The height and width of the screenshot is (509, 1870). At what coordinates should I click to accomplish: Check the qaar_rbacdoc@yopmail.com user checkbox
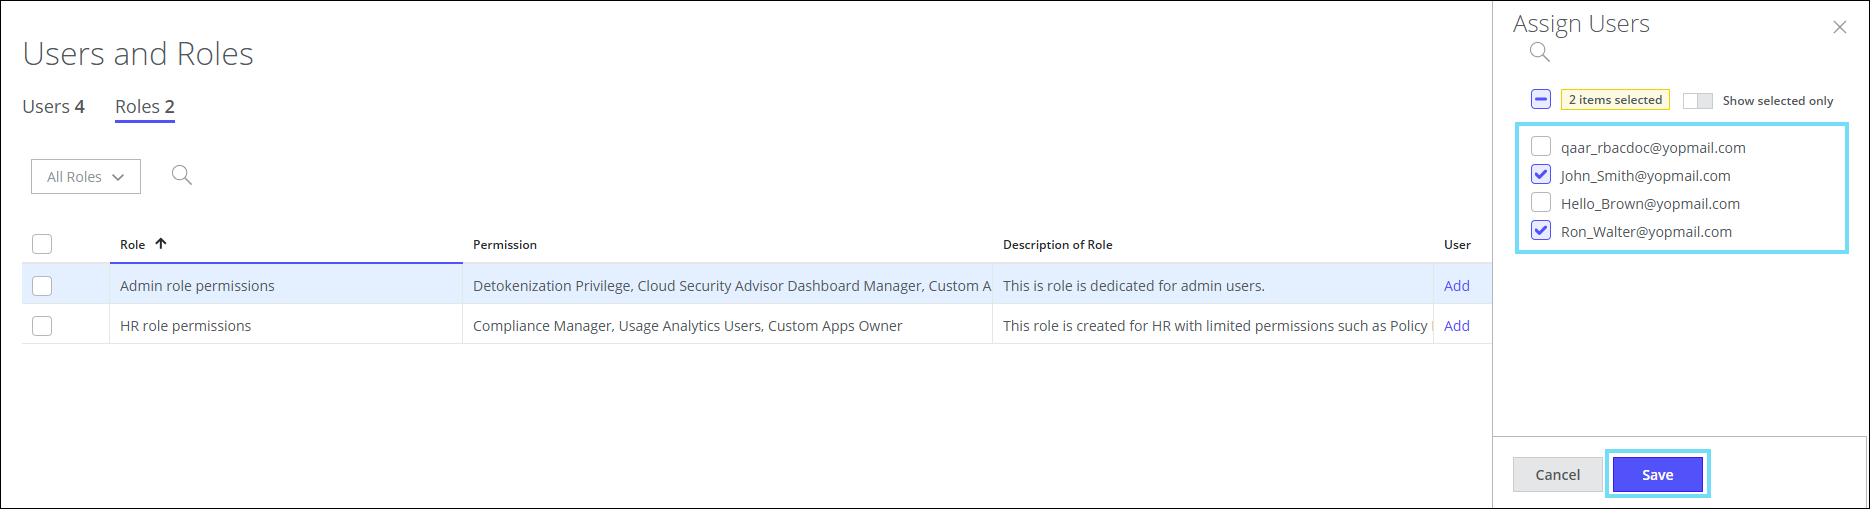pos(1541,147)
